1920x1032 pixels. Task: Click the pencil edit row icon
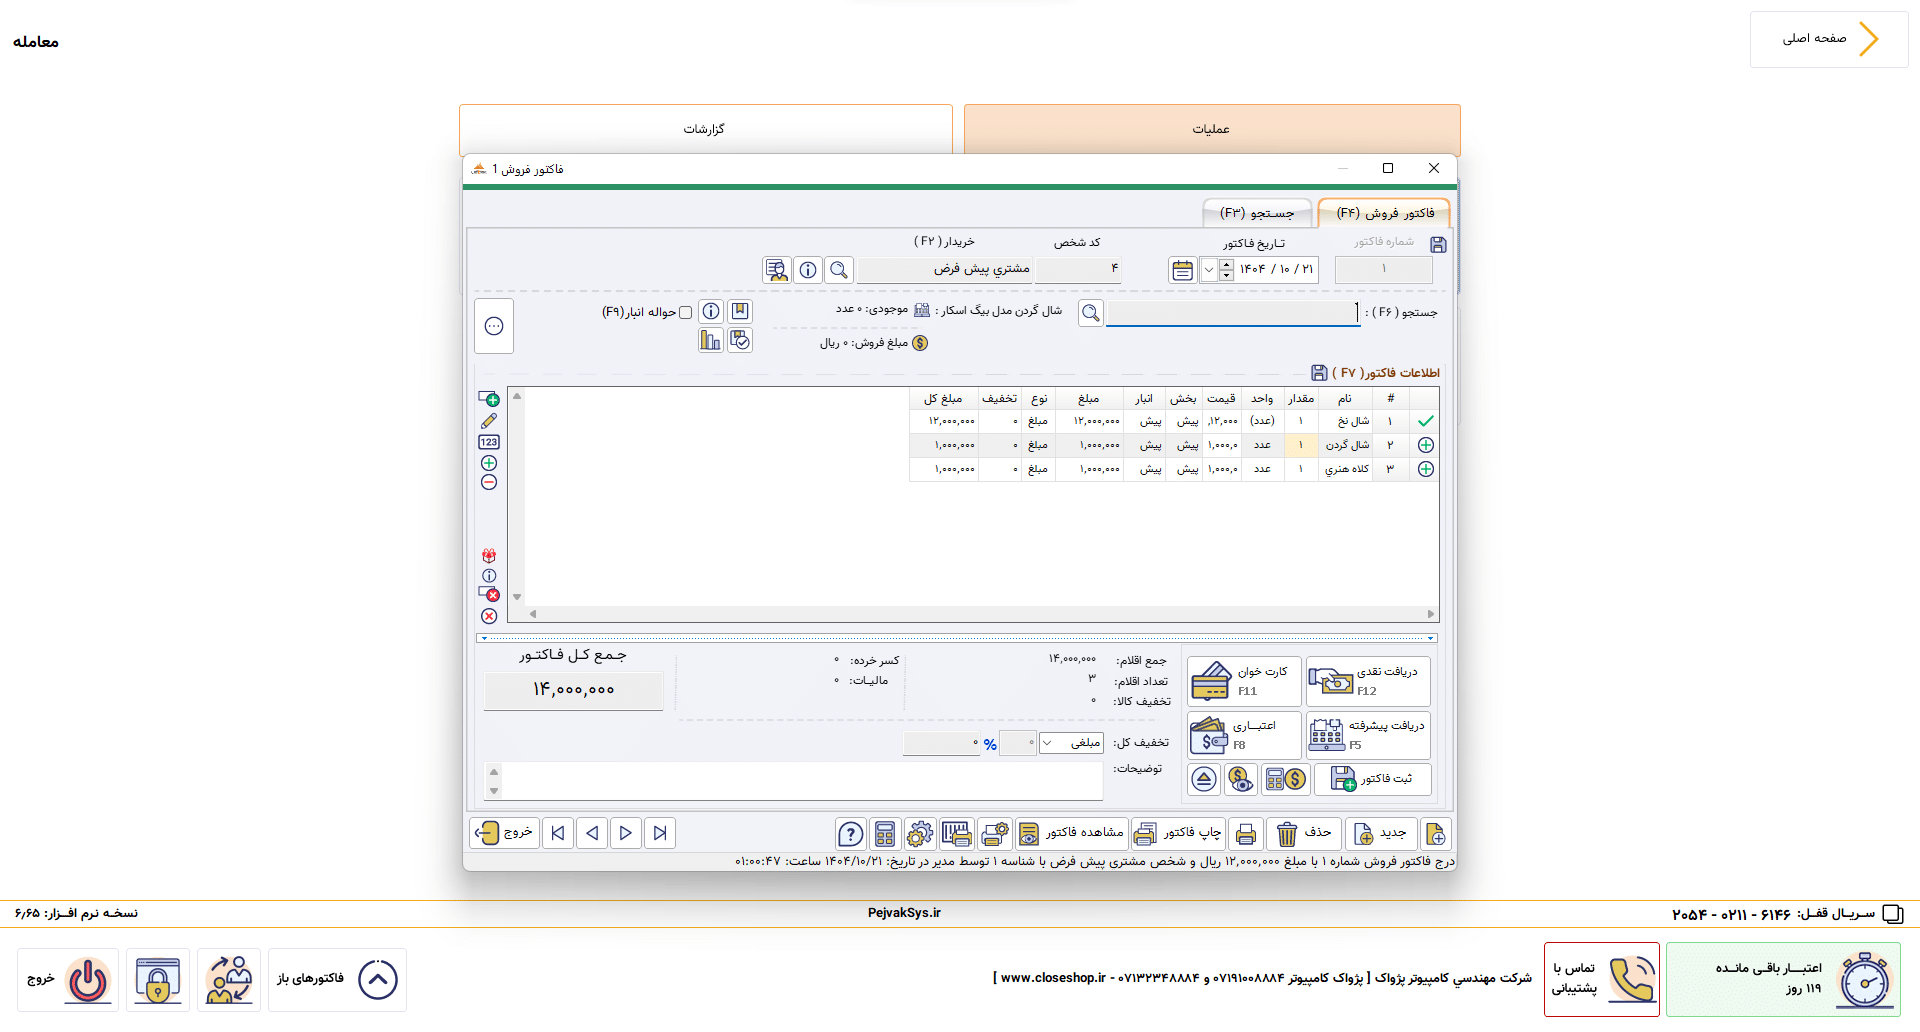coord(489,421)
